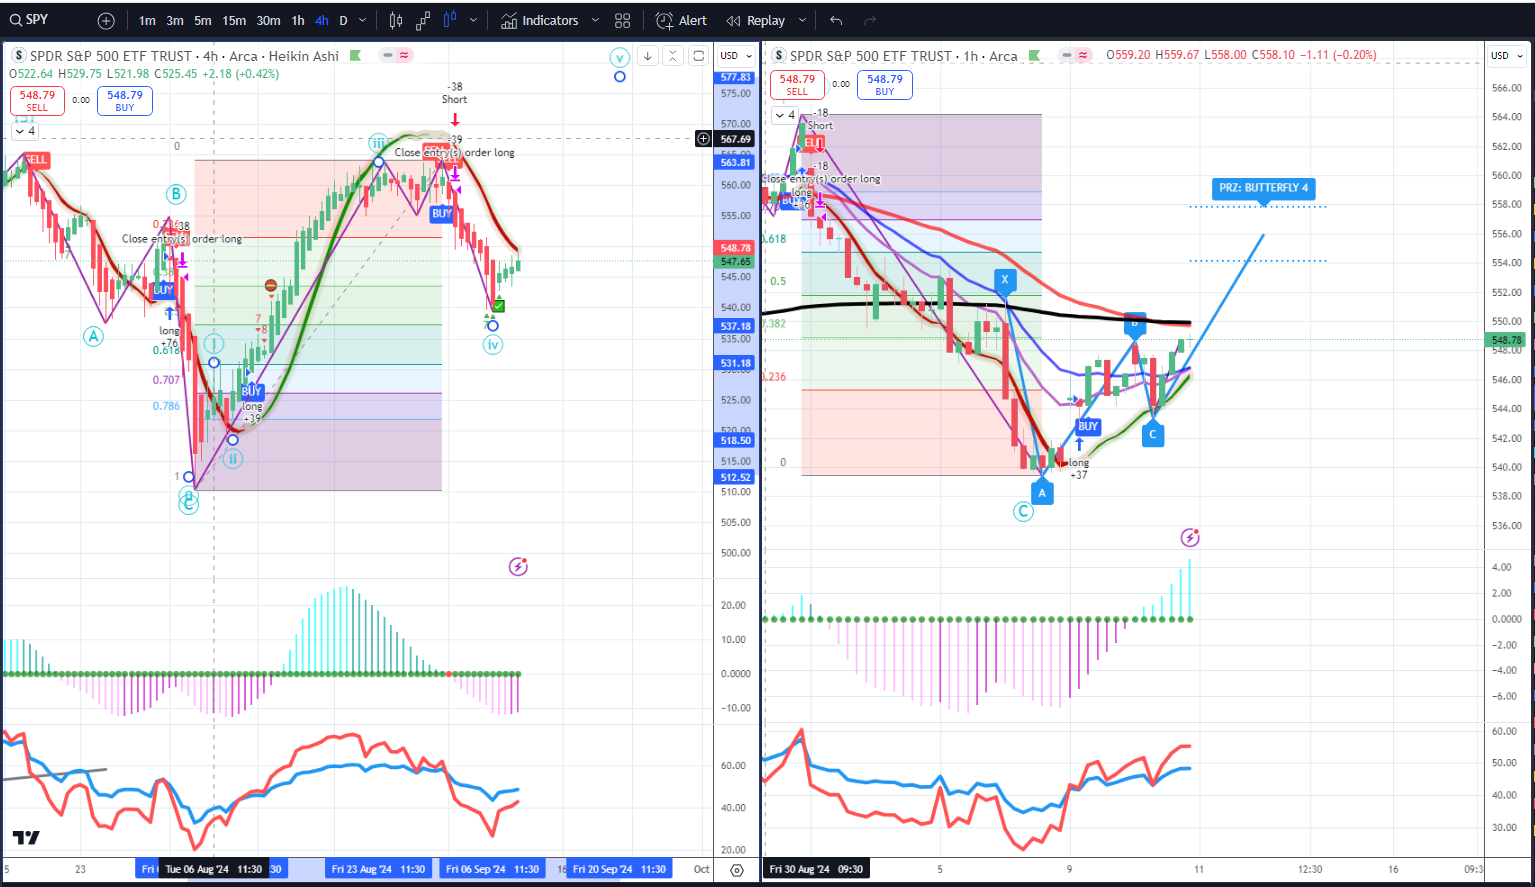
Task: Switch the interval to D
Action: click(343, 20)
